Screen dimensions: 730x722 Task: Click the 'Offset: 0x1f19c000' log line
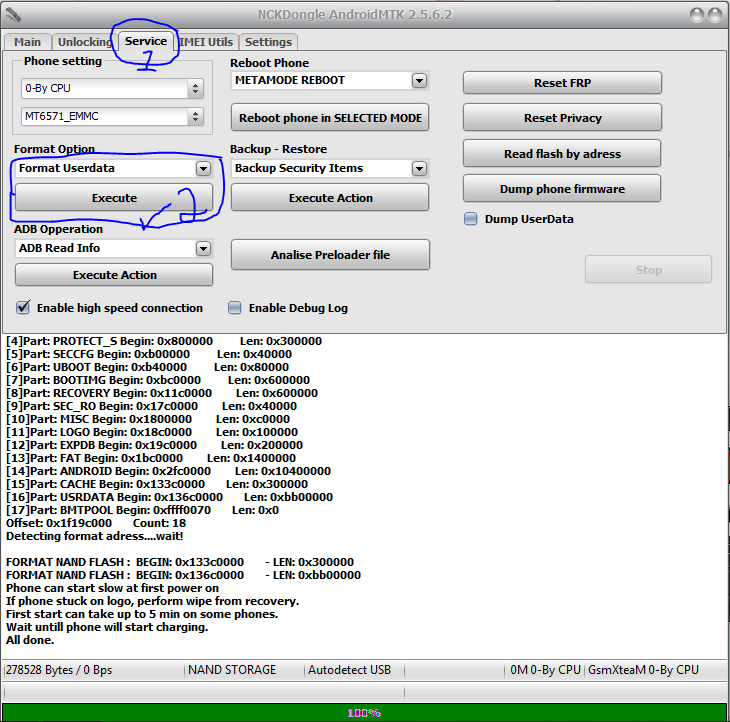coord(95,523)
